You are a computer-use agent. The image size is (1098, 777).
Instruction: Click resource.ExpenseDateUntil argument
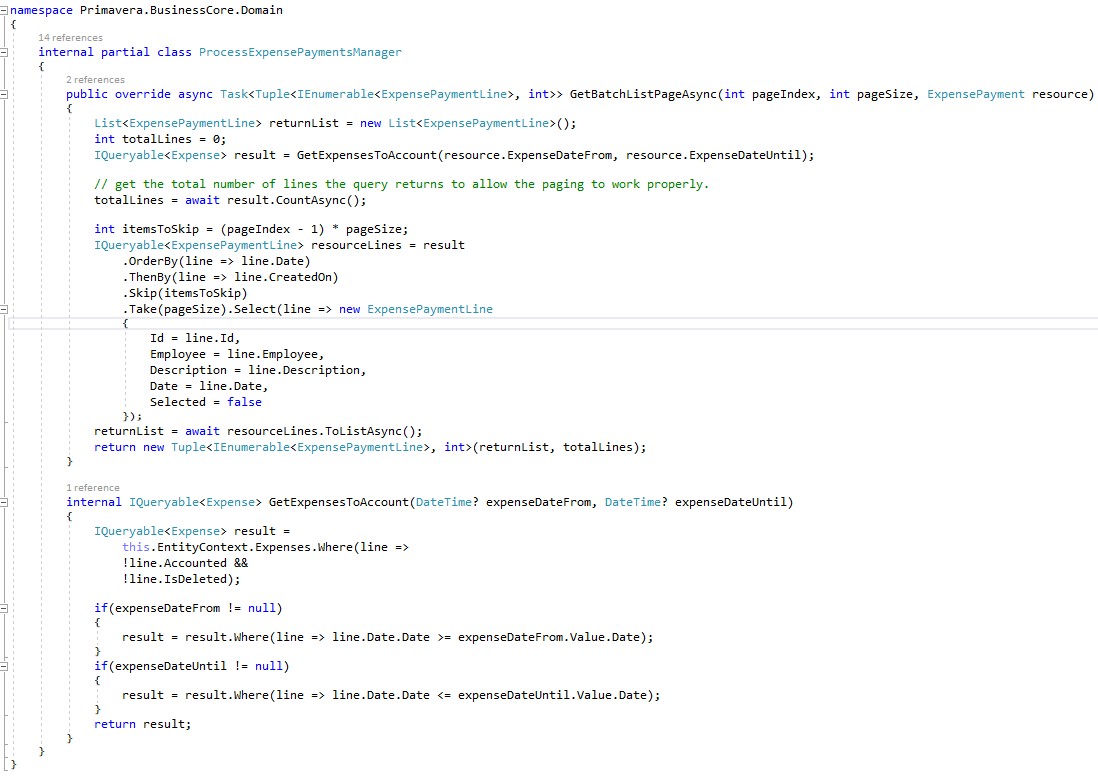713,155
